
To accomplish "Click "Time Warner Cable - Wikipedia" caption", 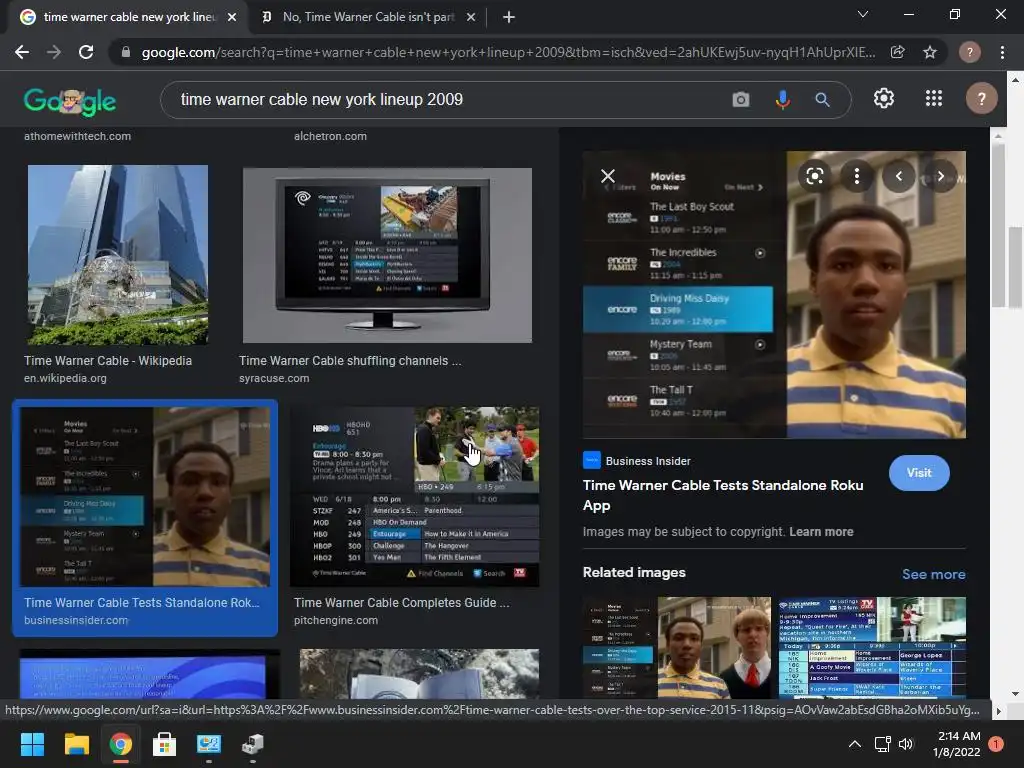I will tap(108, 360).
